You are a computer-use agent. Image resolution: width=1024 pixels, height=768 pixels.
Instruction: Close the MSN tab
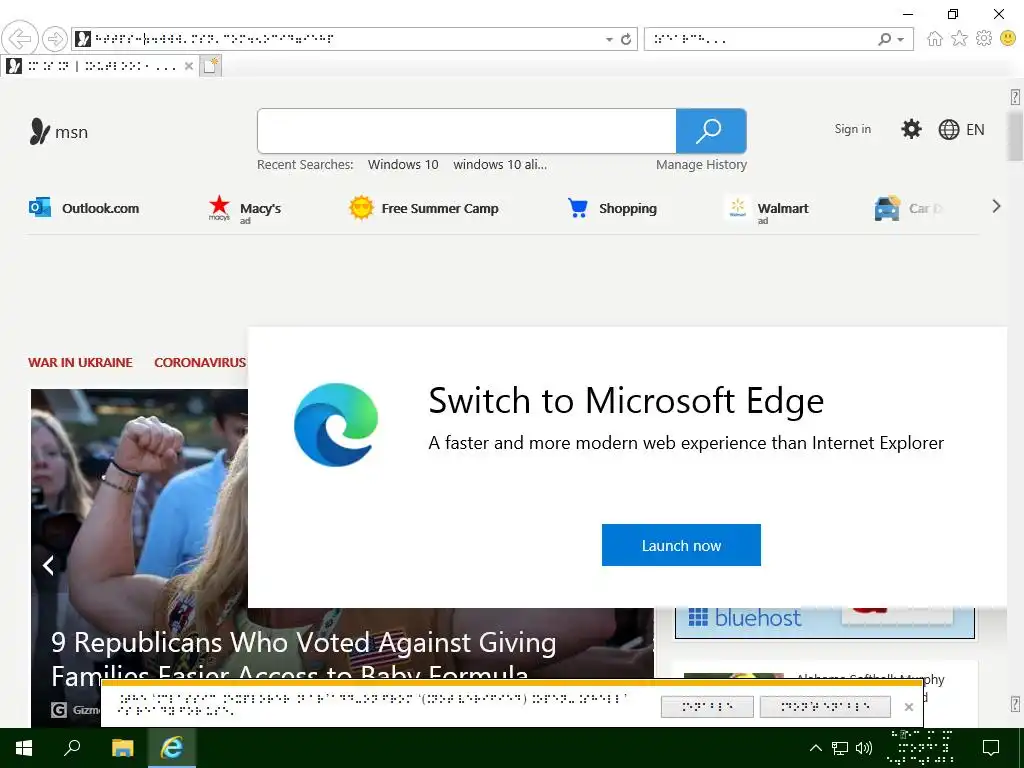tap(188, 66)
